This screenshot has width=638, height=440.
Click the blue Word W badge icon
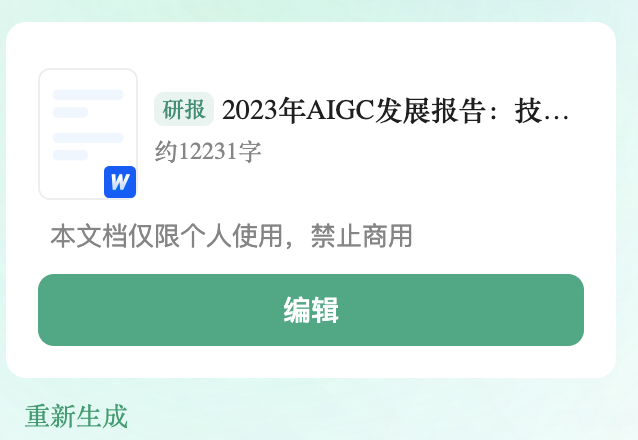[x=120, y=182]
